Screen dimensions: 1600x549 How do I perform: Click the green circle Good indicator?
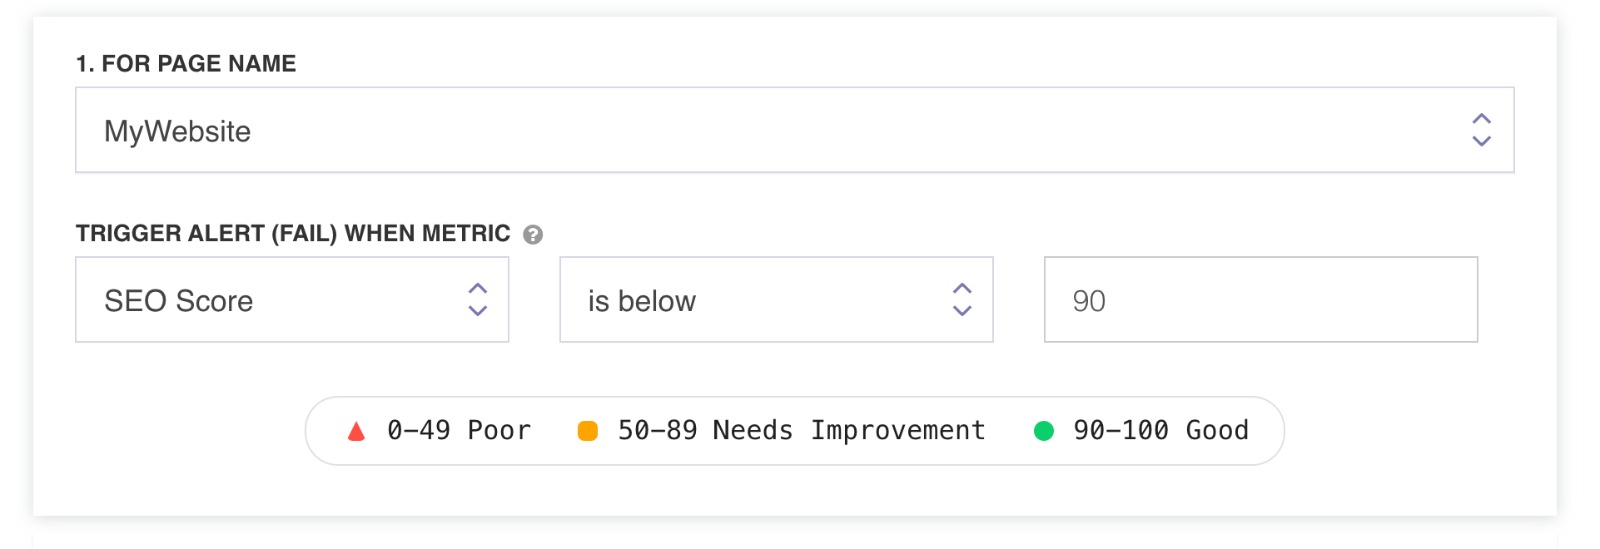[1043, 431]
